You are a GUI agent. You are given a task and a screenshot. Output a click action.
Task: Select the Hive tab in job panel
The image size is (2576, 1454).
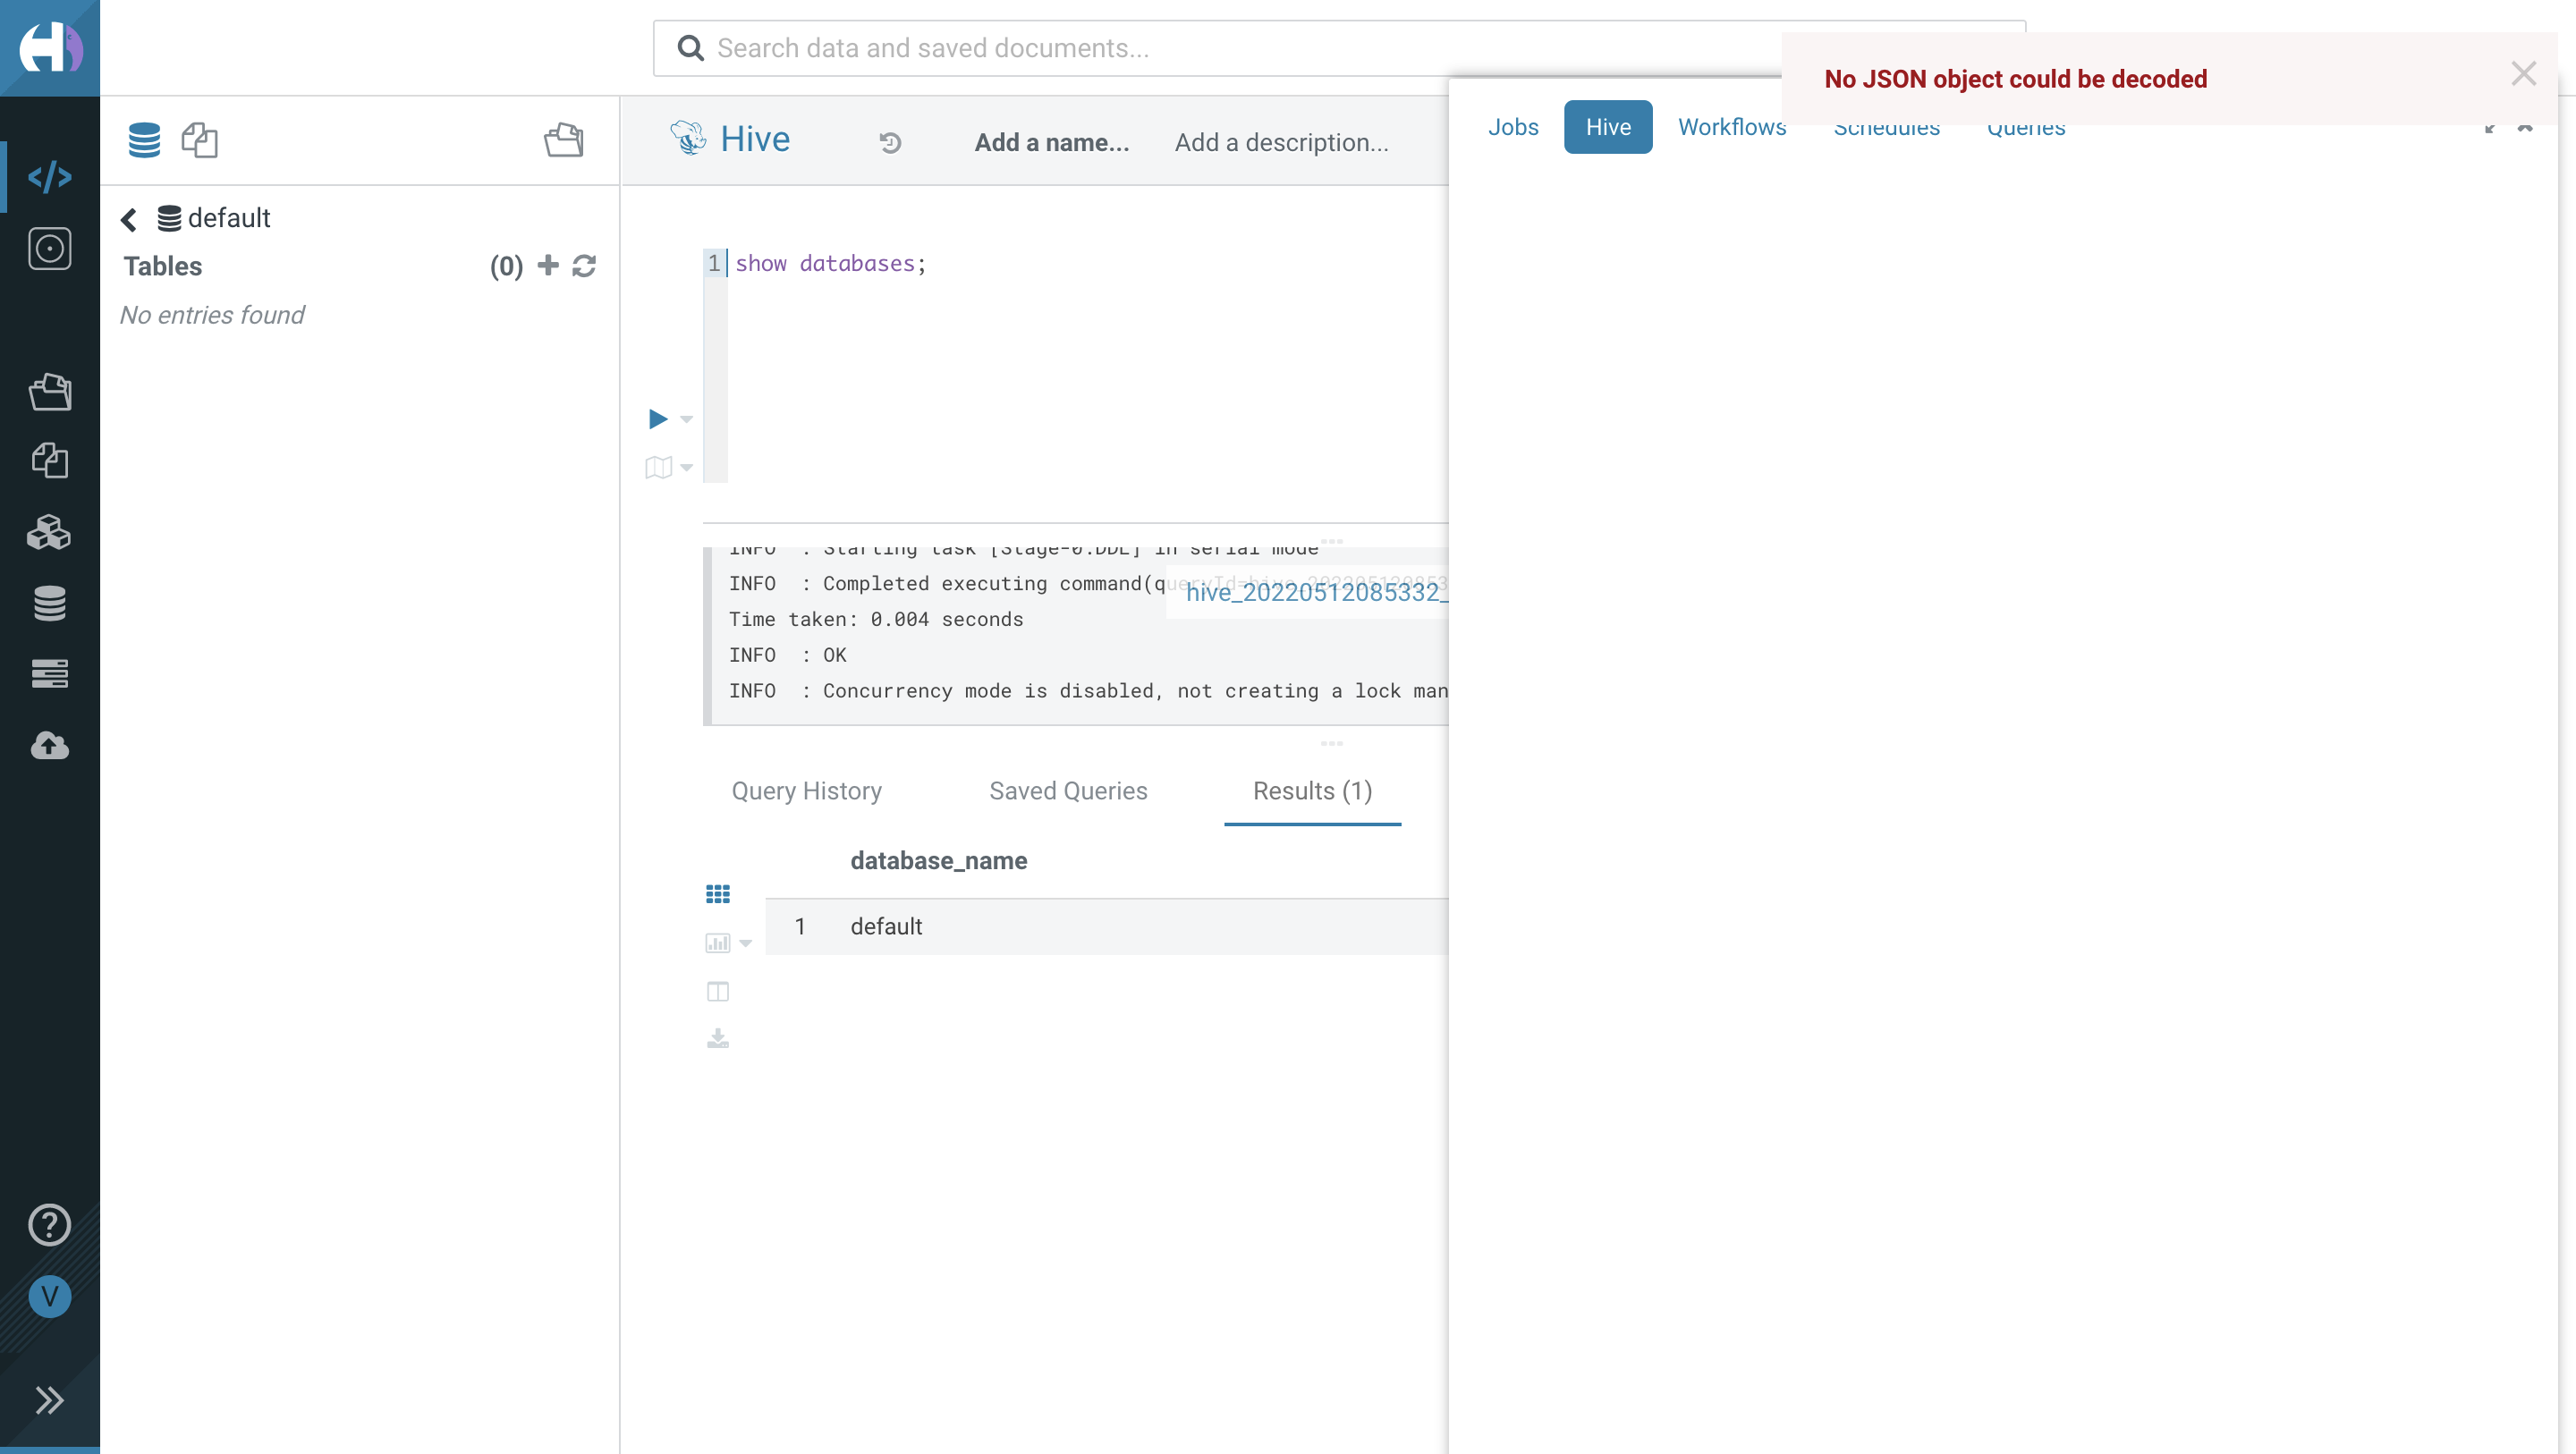pos(1608,127)
